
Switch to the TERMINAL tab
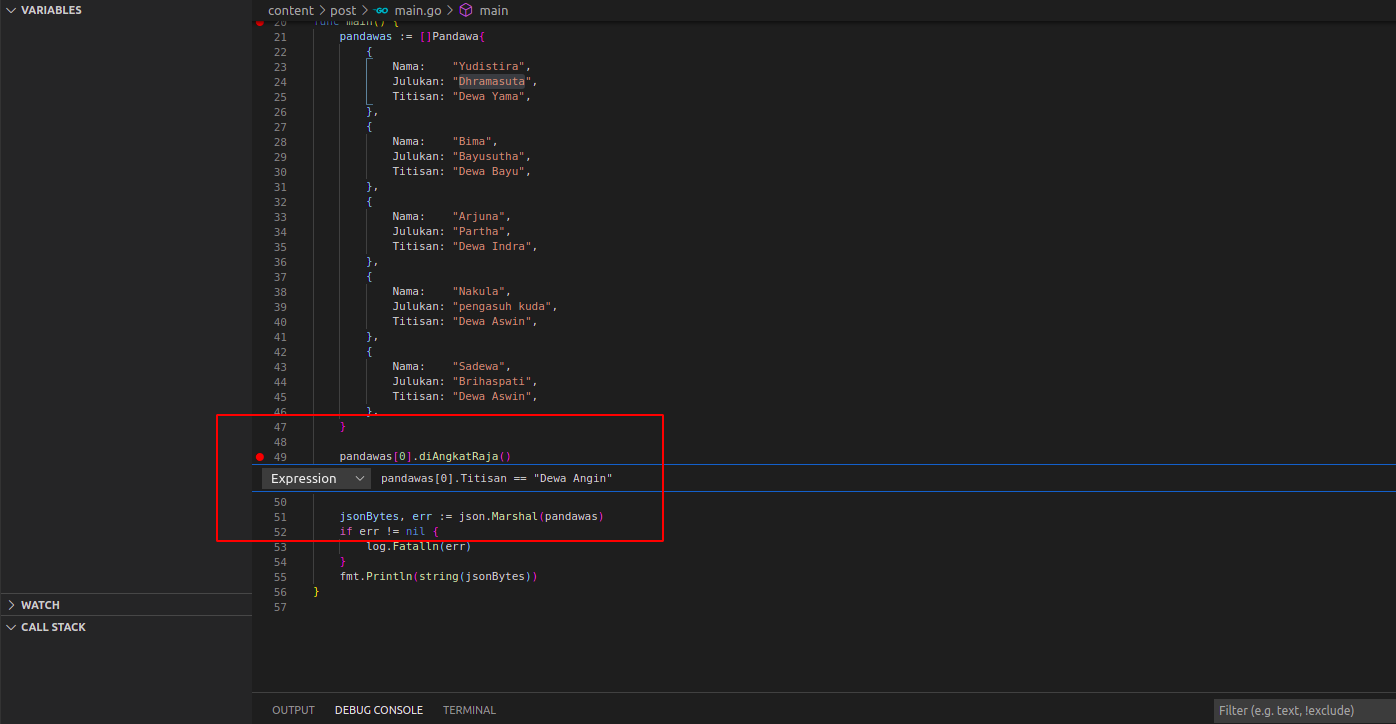coord(469,710)
